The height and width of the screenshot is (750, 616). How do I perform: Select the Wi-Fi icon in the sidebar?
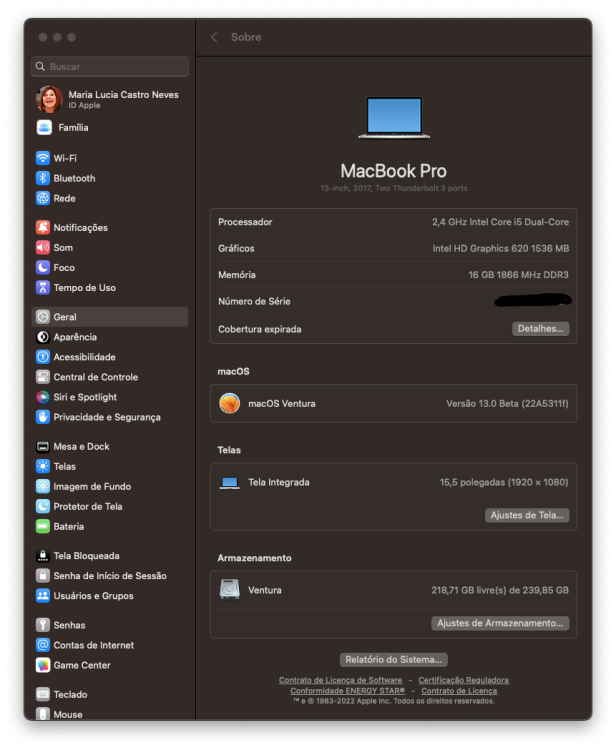click(43, 158)
